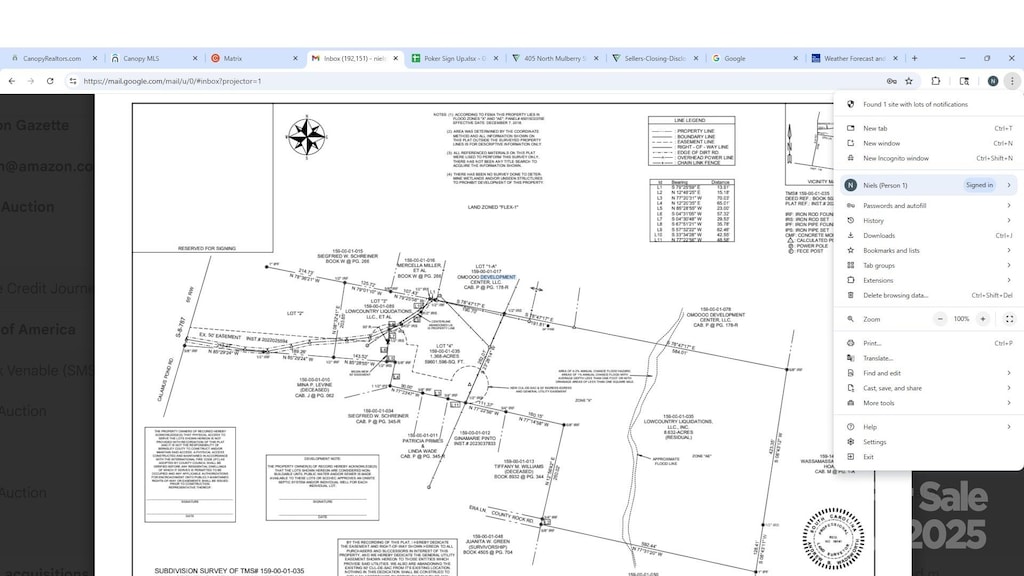Screen dimensions: 1024x576
Task: Reload the page with the refresh icon
Action: (x=50, y=81)
